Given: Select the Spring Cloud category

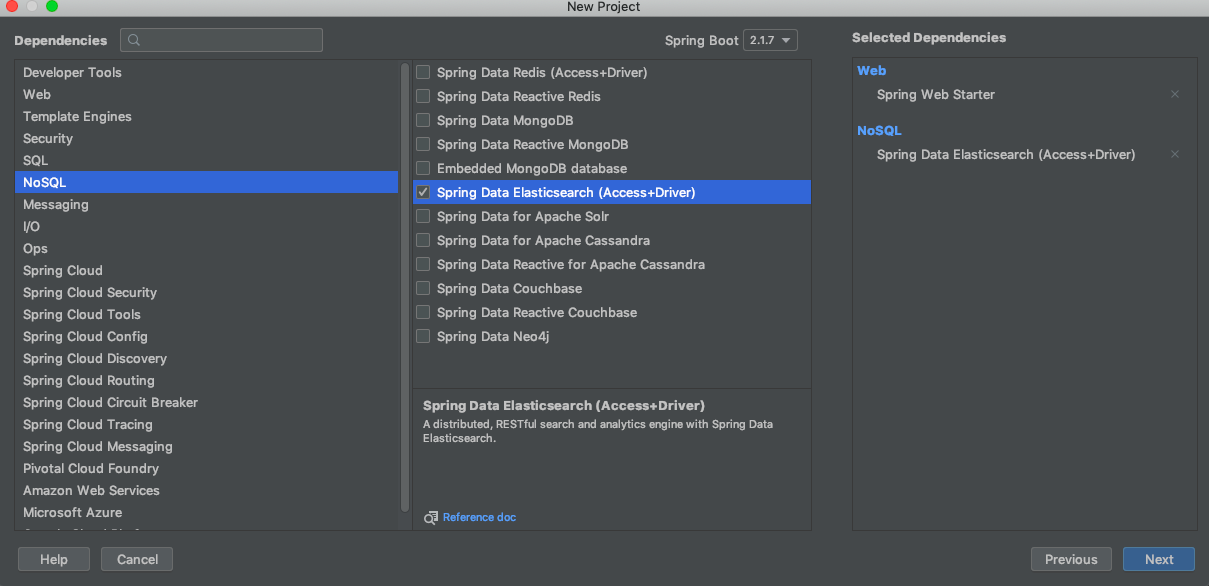Looking at the screenshot, I should (x=206, y=270).
